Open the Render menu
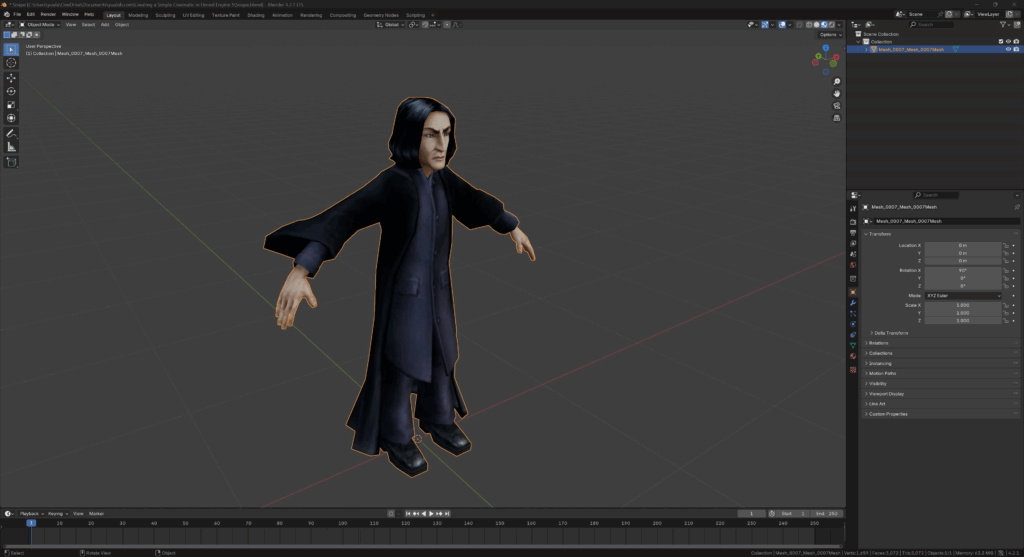The image size is (1024, 557). tap(47, 15)
